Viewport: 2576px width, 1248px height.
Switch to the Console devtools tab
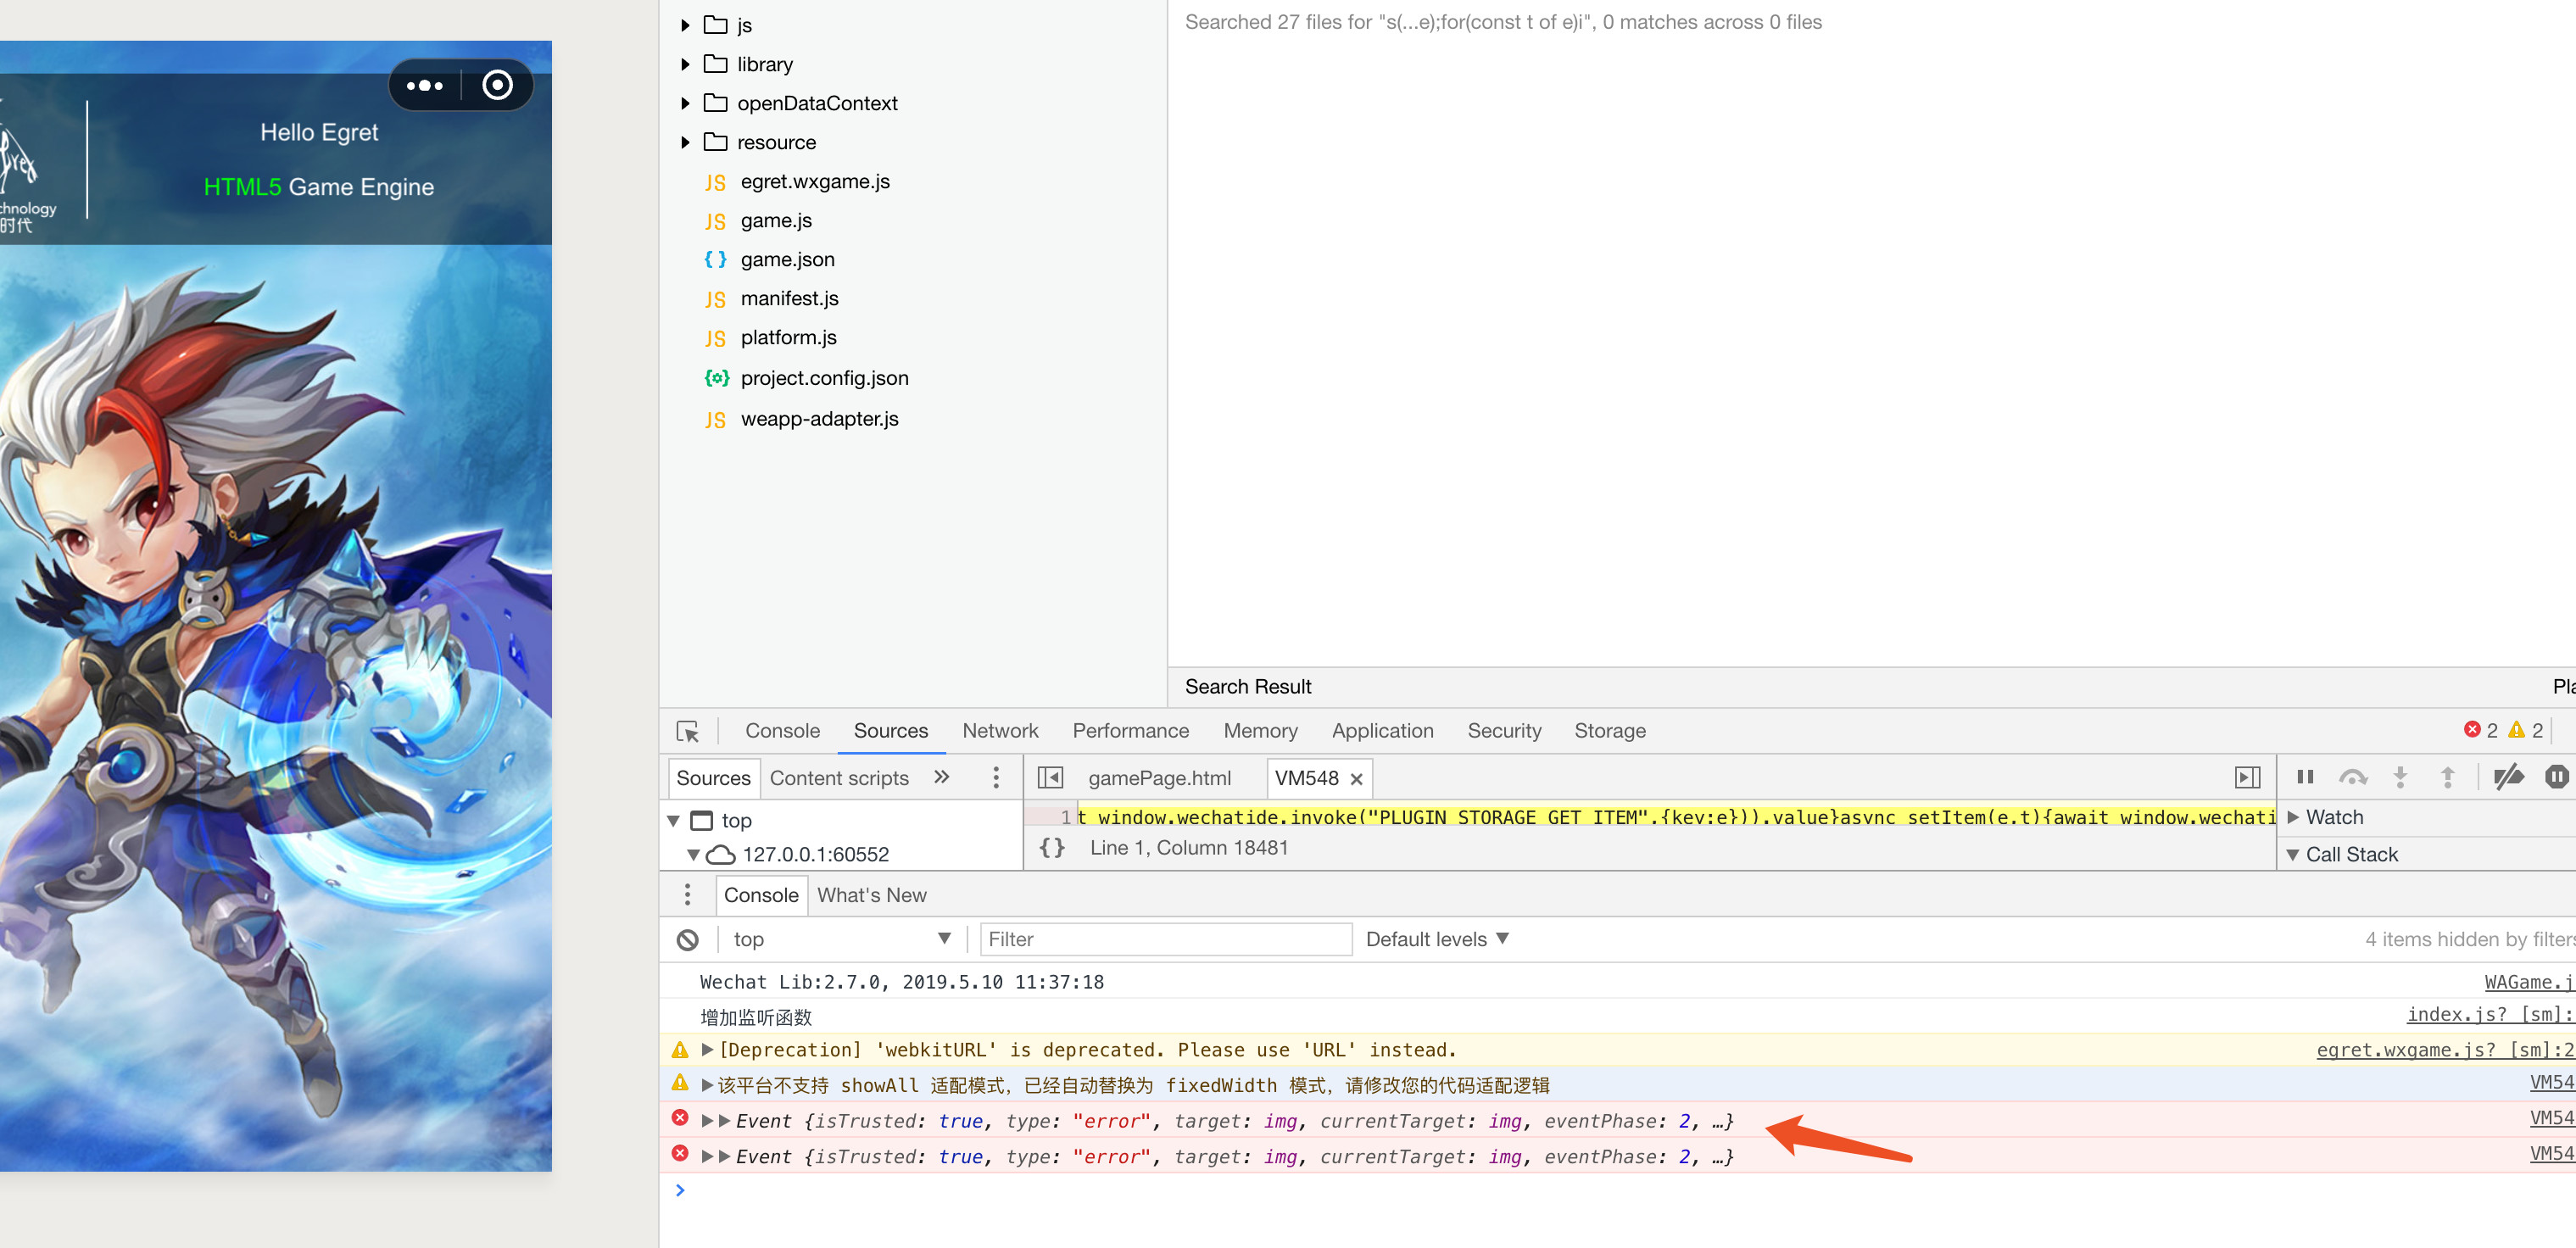782,731
